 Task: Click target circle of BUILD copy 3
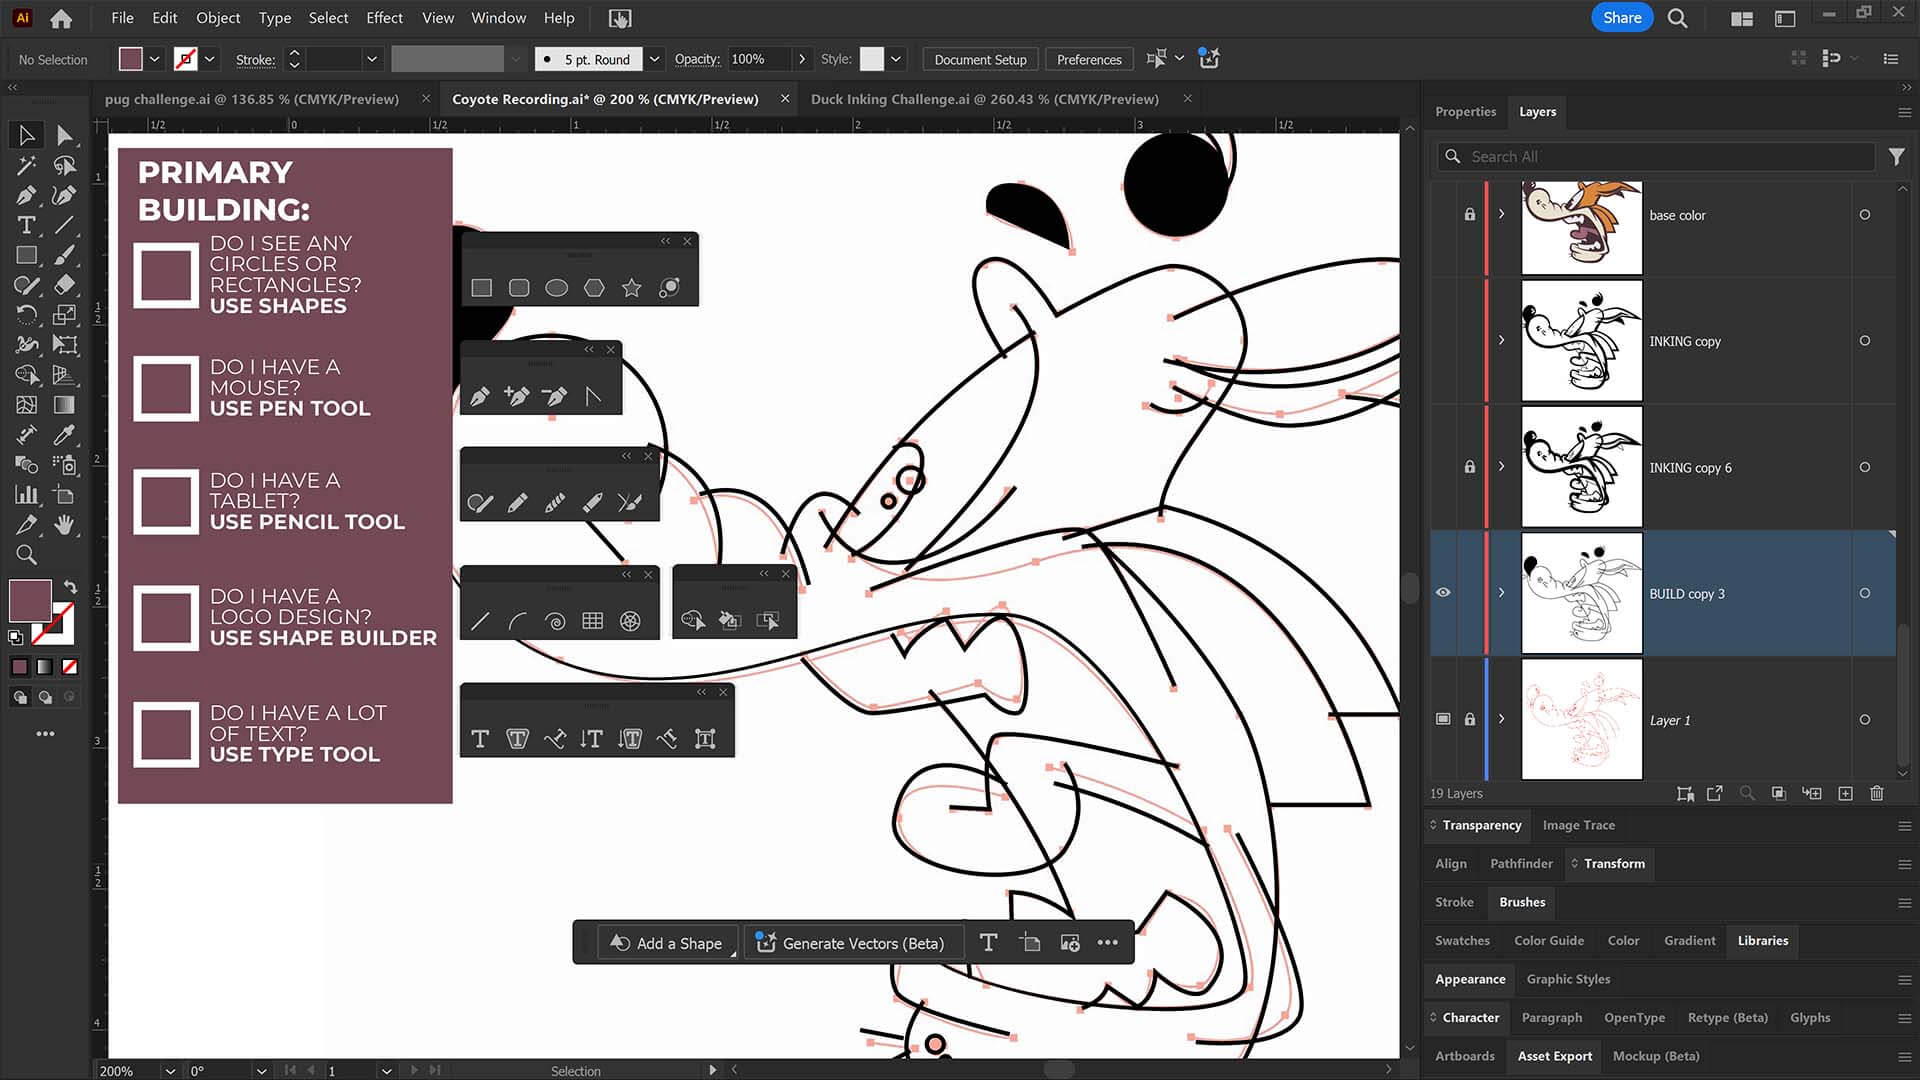coord(1865,593)
